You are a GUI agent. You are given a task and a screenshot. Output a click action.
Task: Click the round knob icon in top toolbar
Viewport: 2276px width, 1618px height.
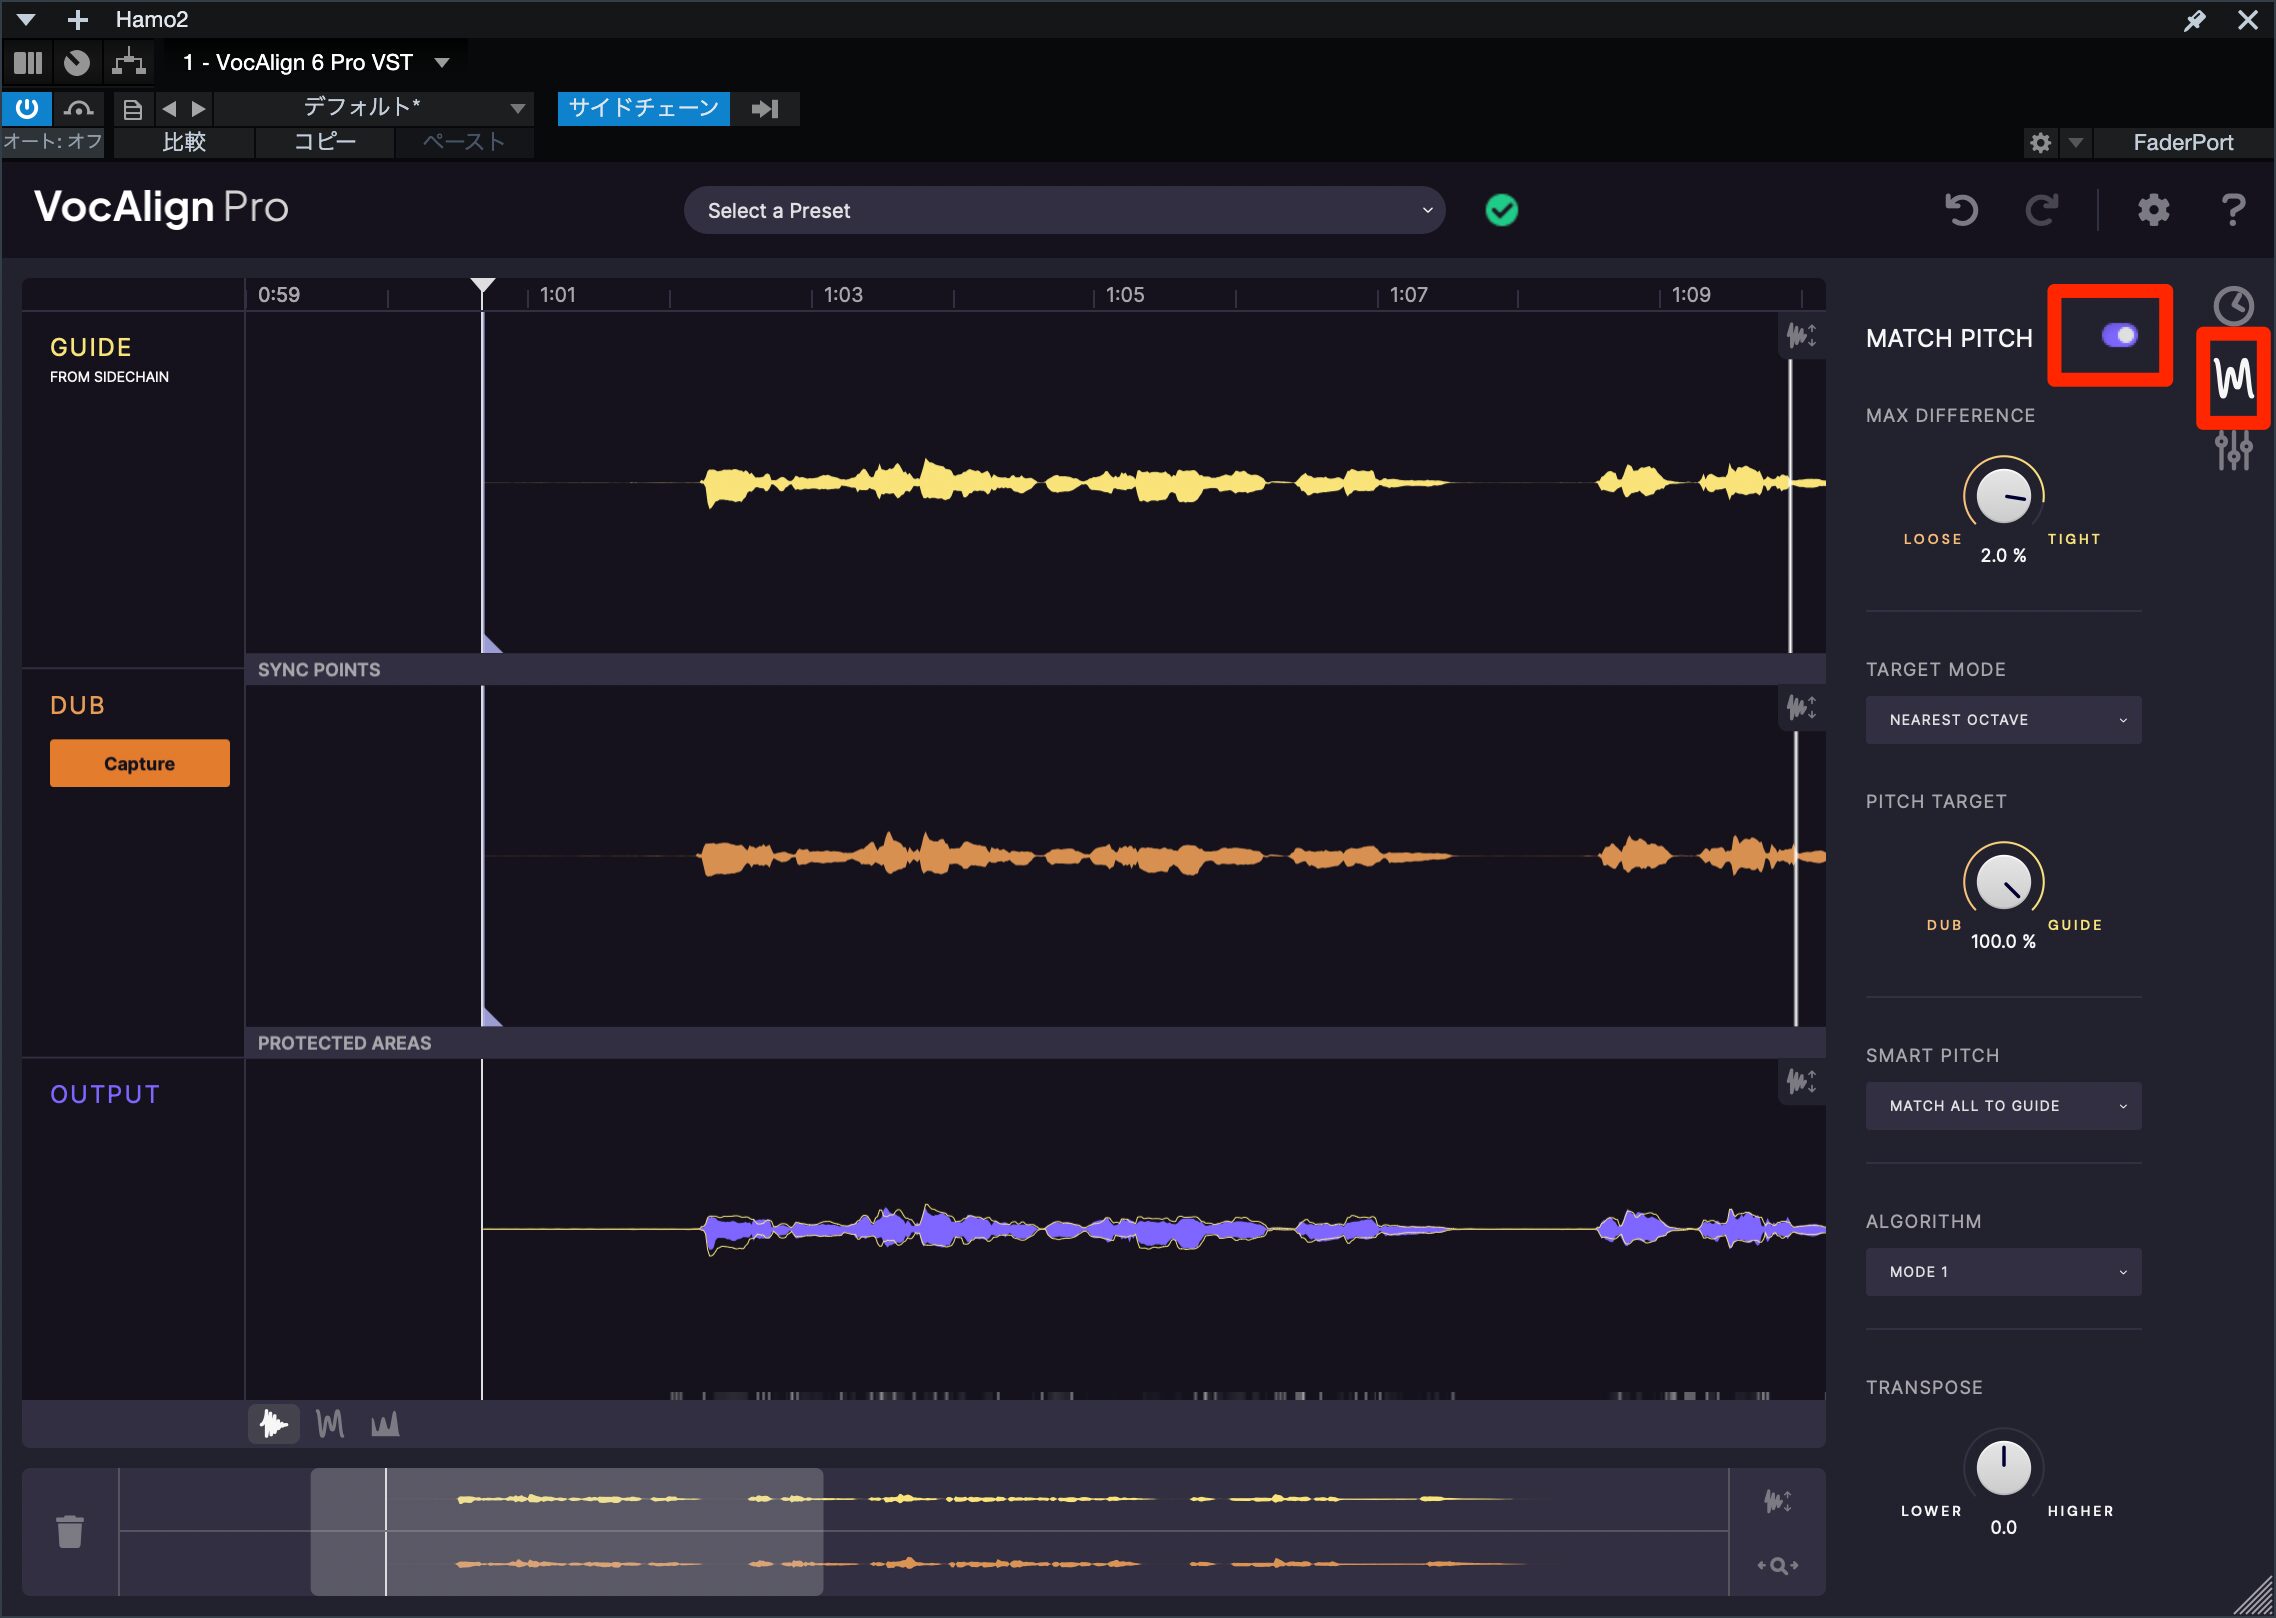pos(77,63)
